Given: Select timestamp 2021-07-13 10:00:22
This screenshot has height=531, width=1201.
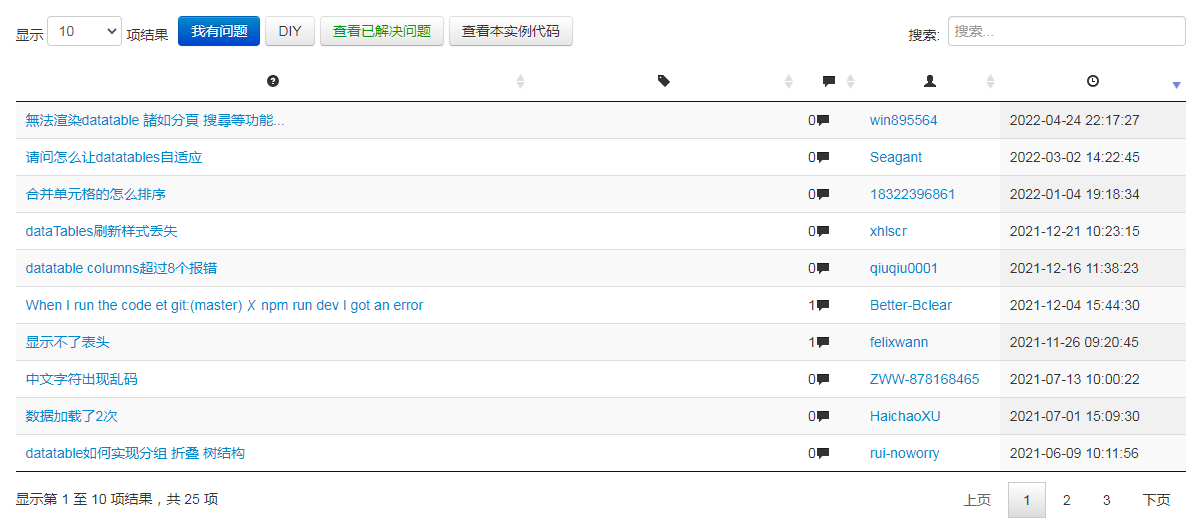Looking at the screenshot, I should tap(1075, 379).
